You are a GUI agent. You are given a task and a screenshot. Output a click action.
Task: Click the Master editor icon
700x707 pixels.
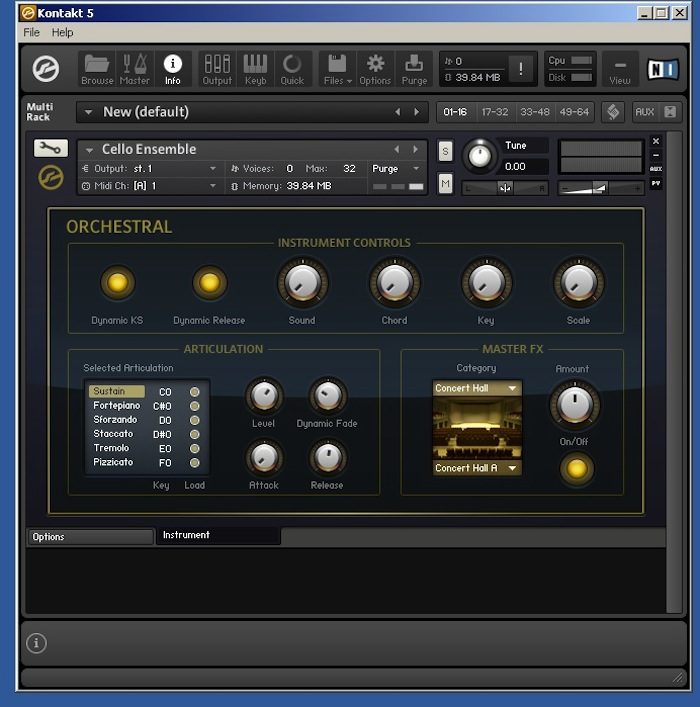(x=135, y=68)
